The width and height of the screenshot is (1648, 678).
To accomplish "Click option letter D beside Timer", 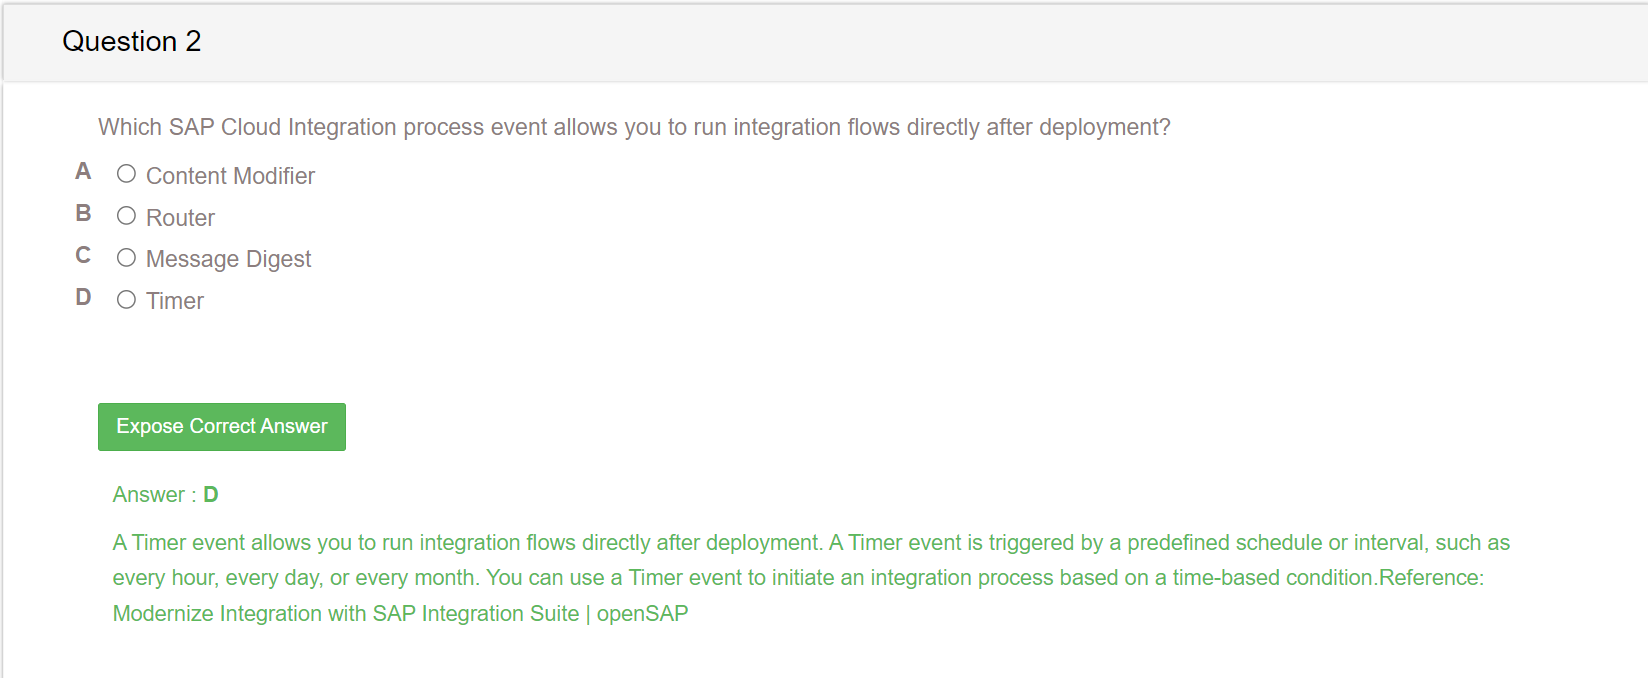I will [83, 298].
